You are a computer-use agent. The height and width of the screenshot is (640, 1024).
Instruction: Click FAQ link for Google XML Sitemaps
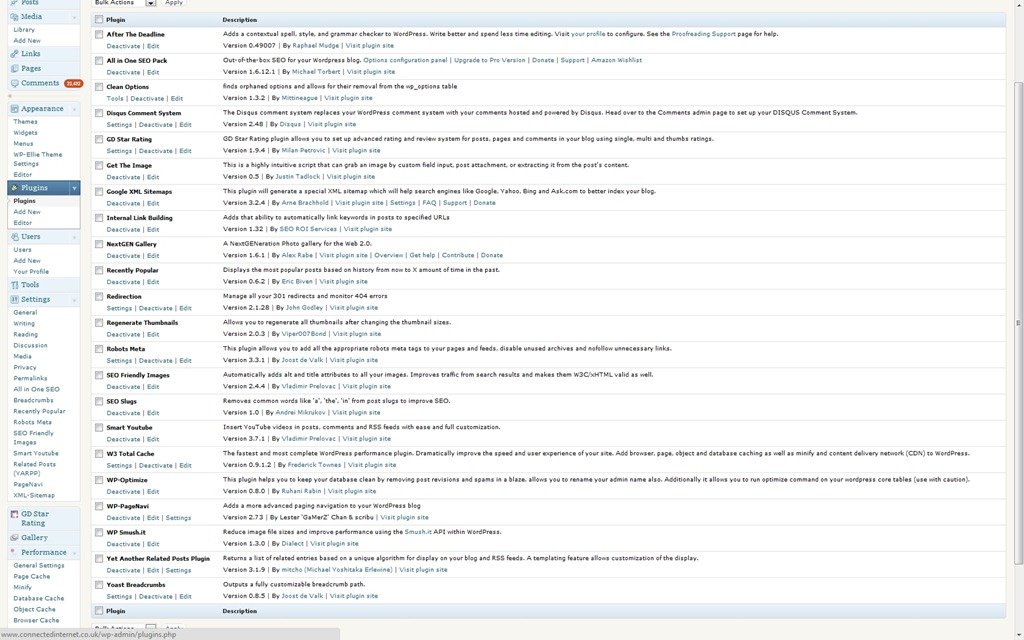coord(429,203)
